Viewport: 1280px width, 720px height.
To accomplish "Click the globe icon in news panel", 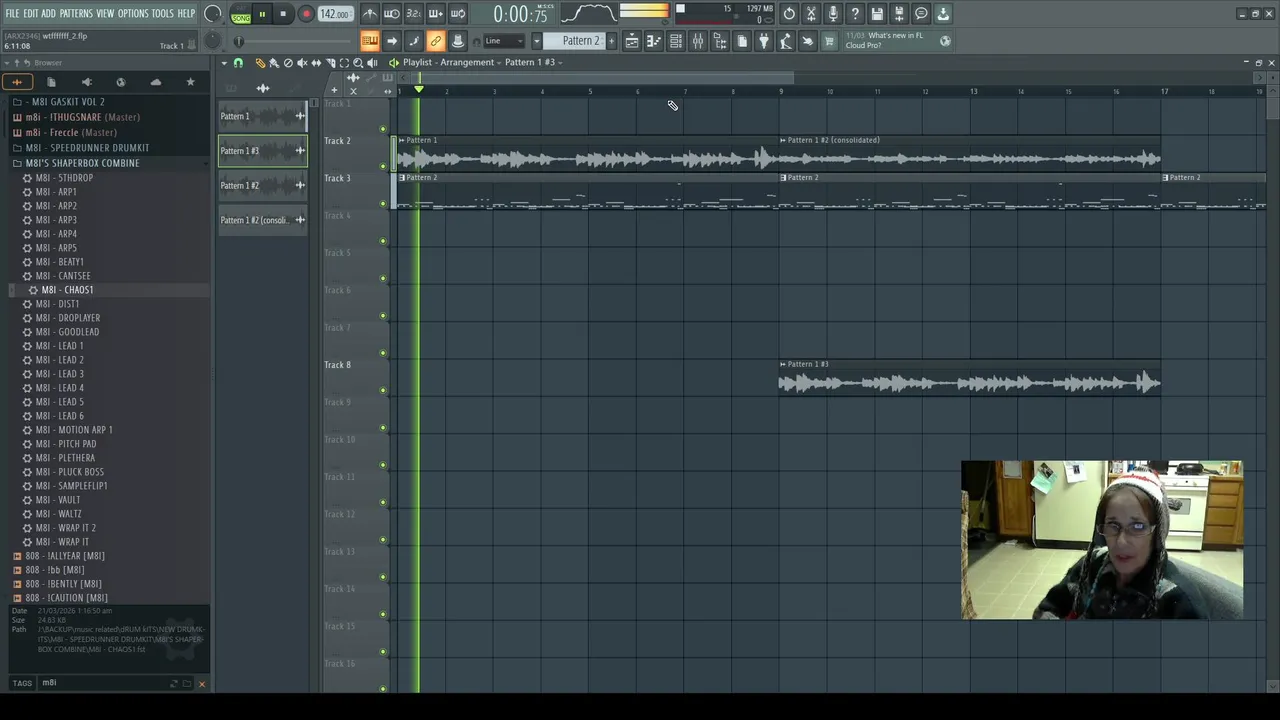I will 945,41.
